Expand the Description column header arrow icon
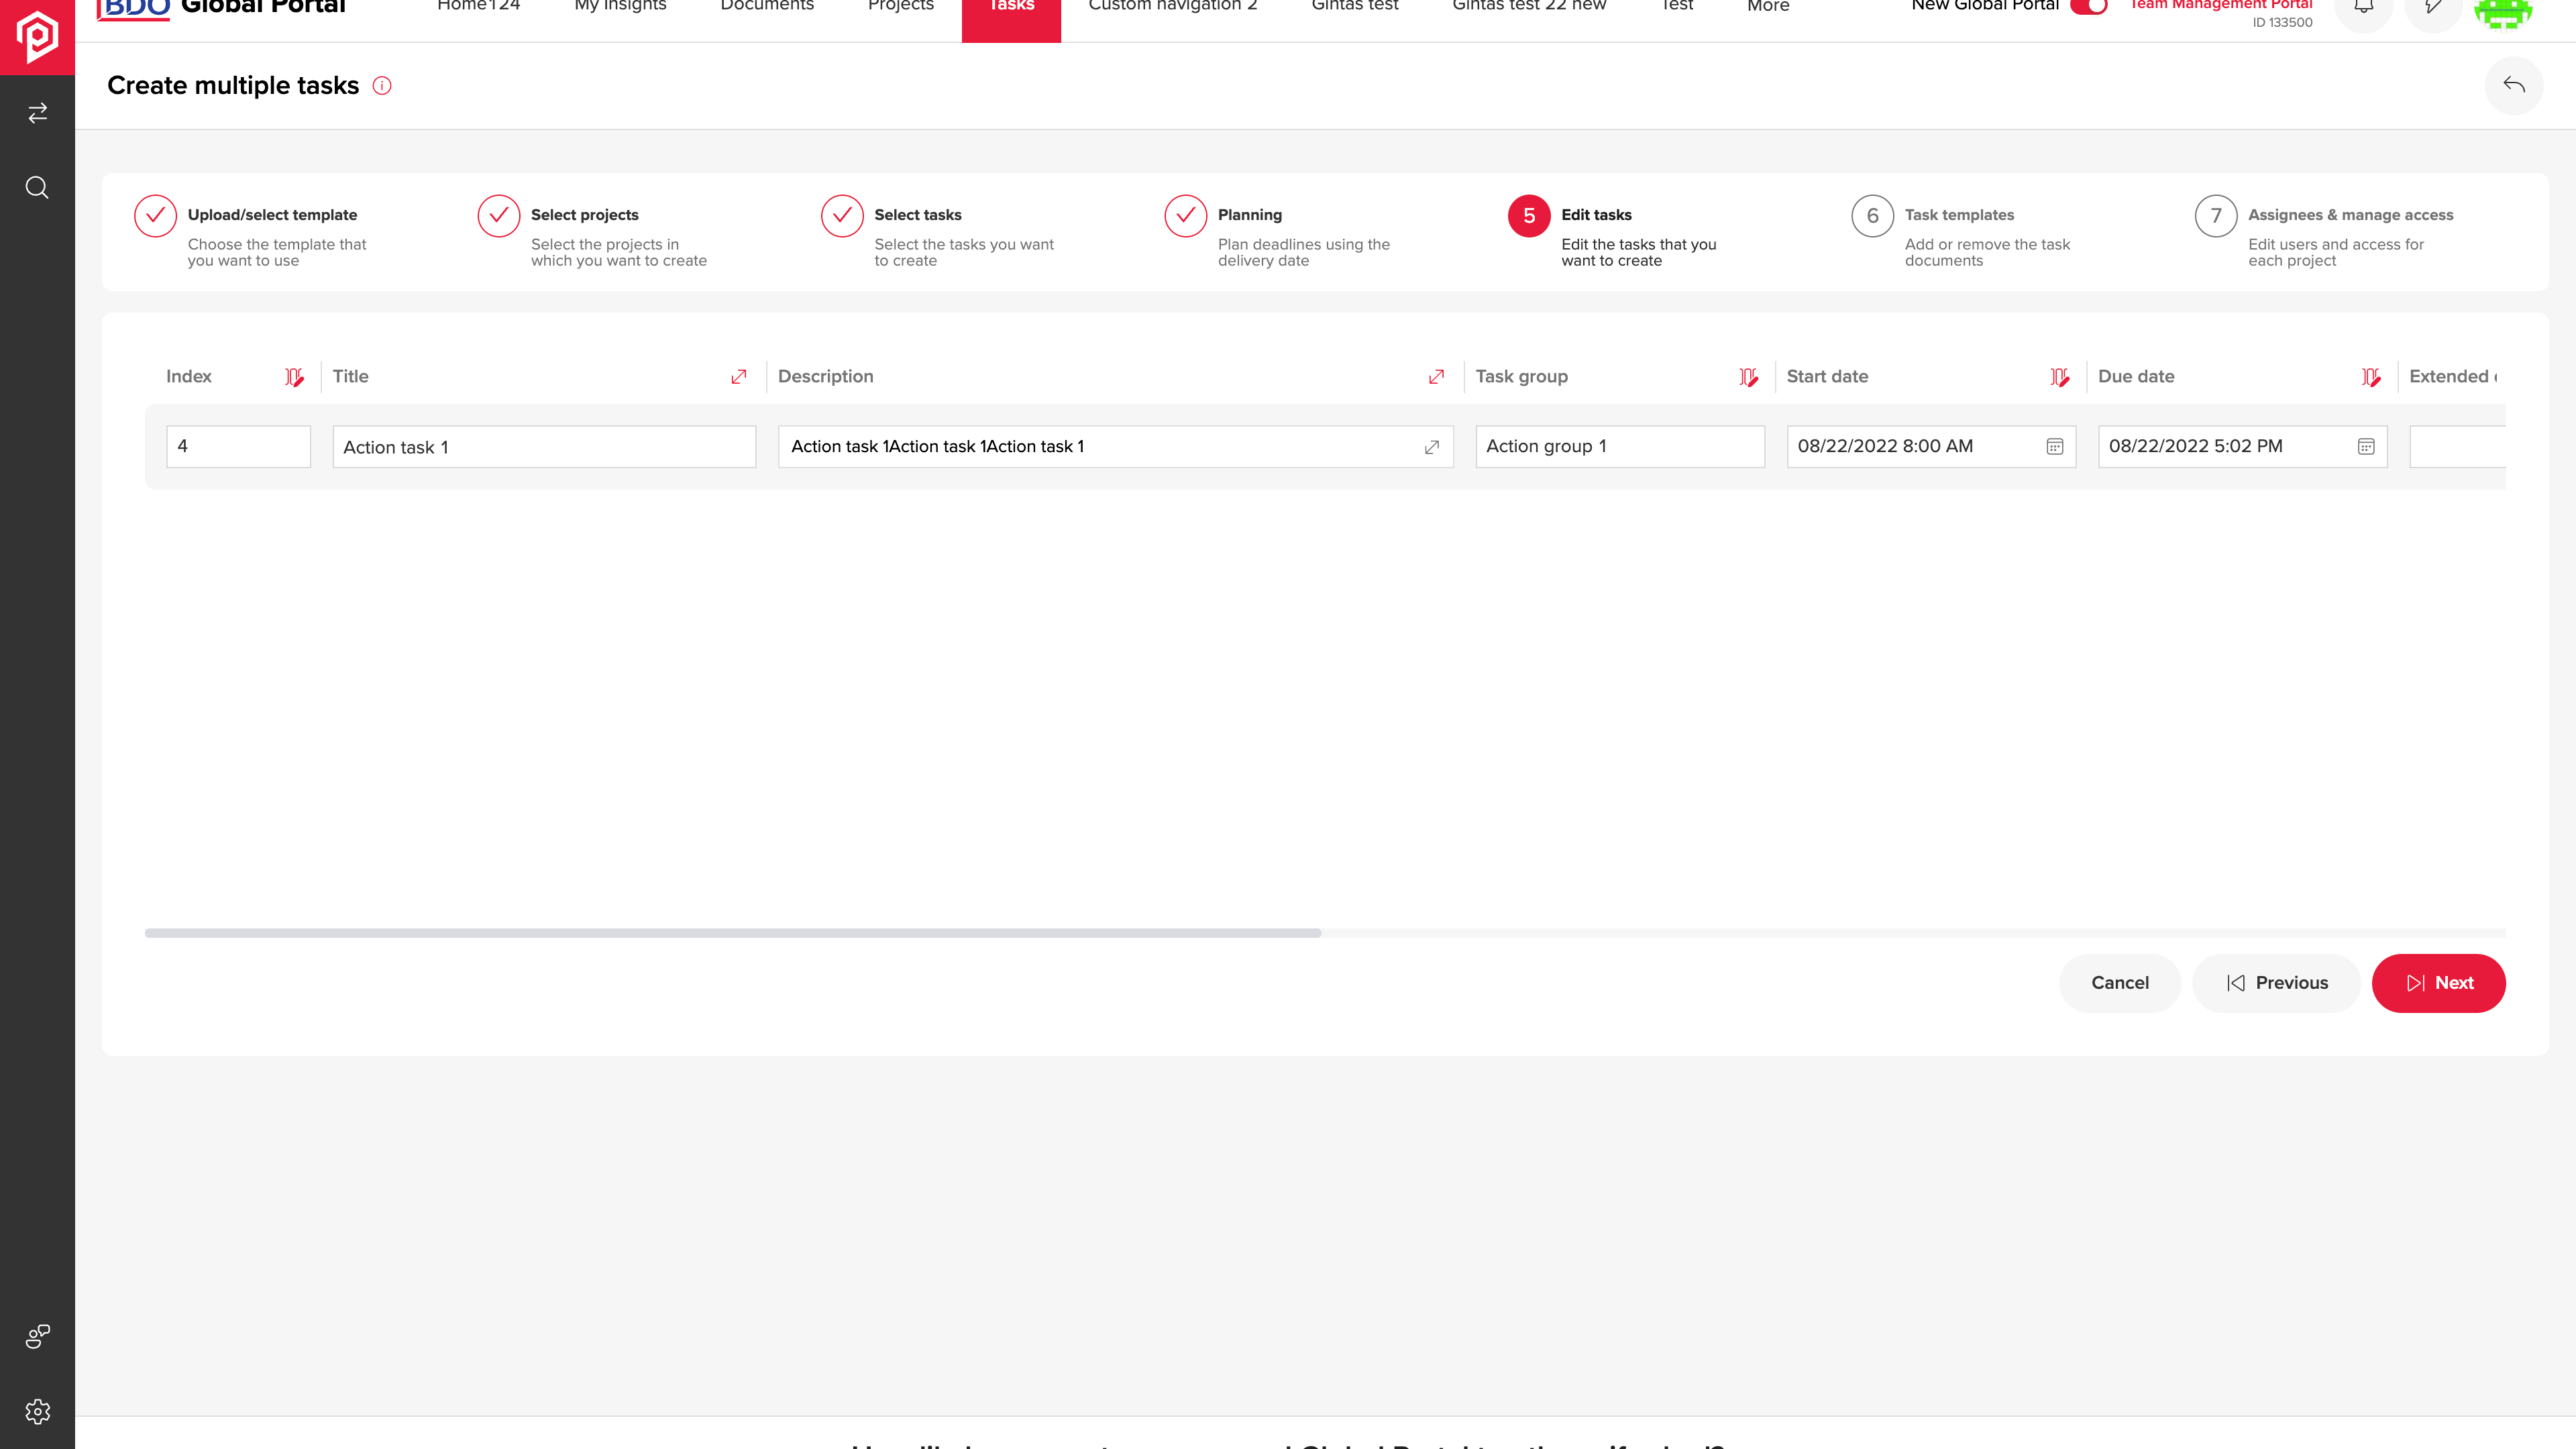 click(x=1437, y=377)
